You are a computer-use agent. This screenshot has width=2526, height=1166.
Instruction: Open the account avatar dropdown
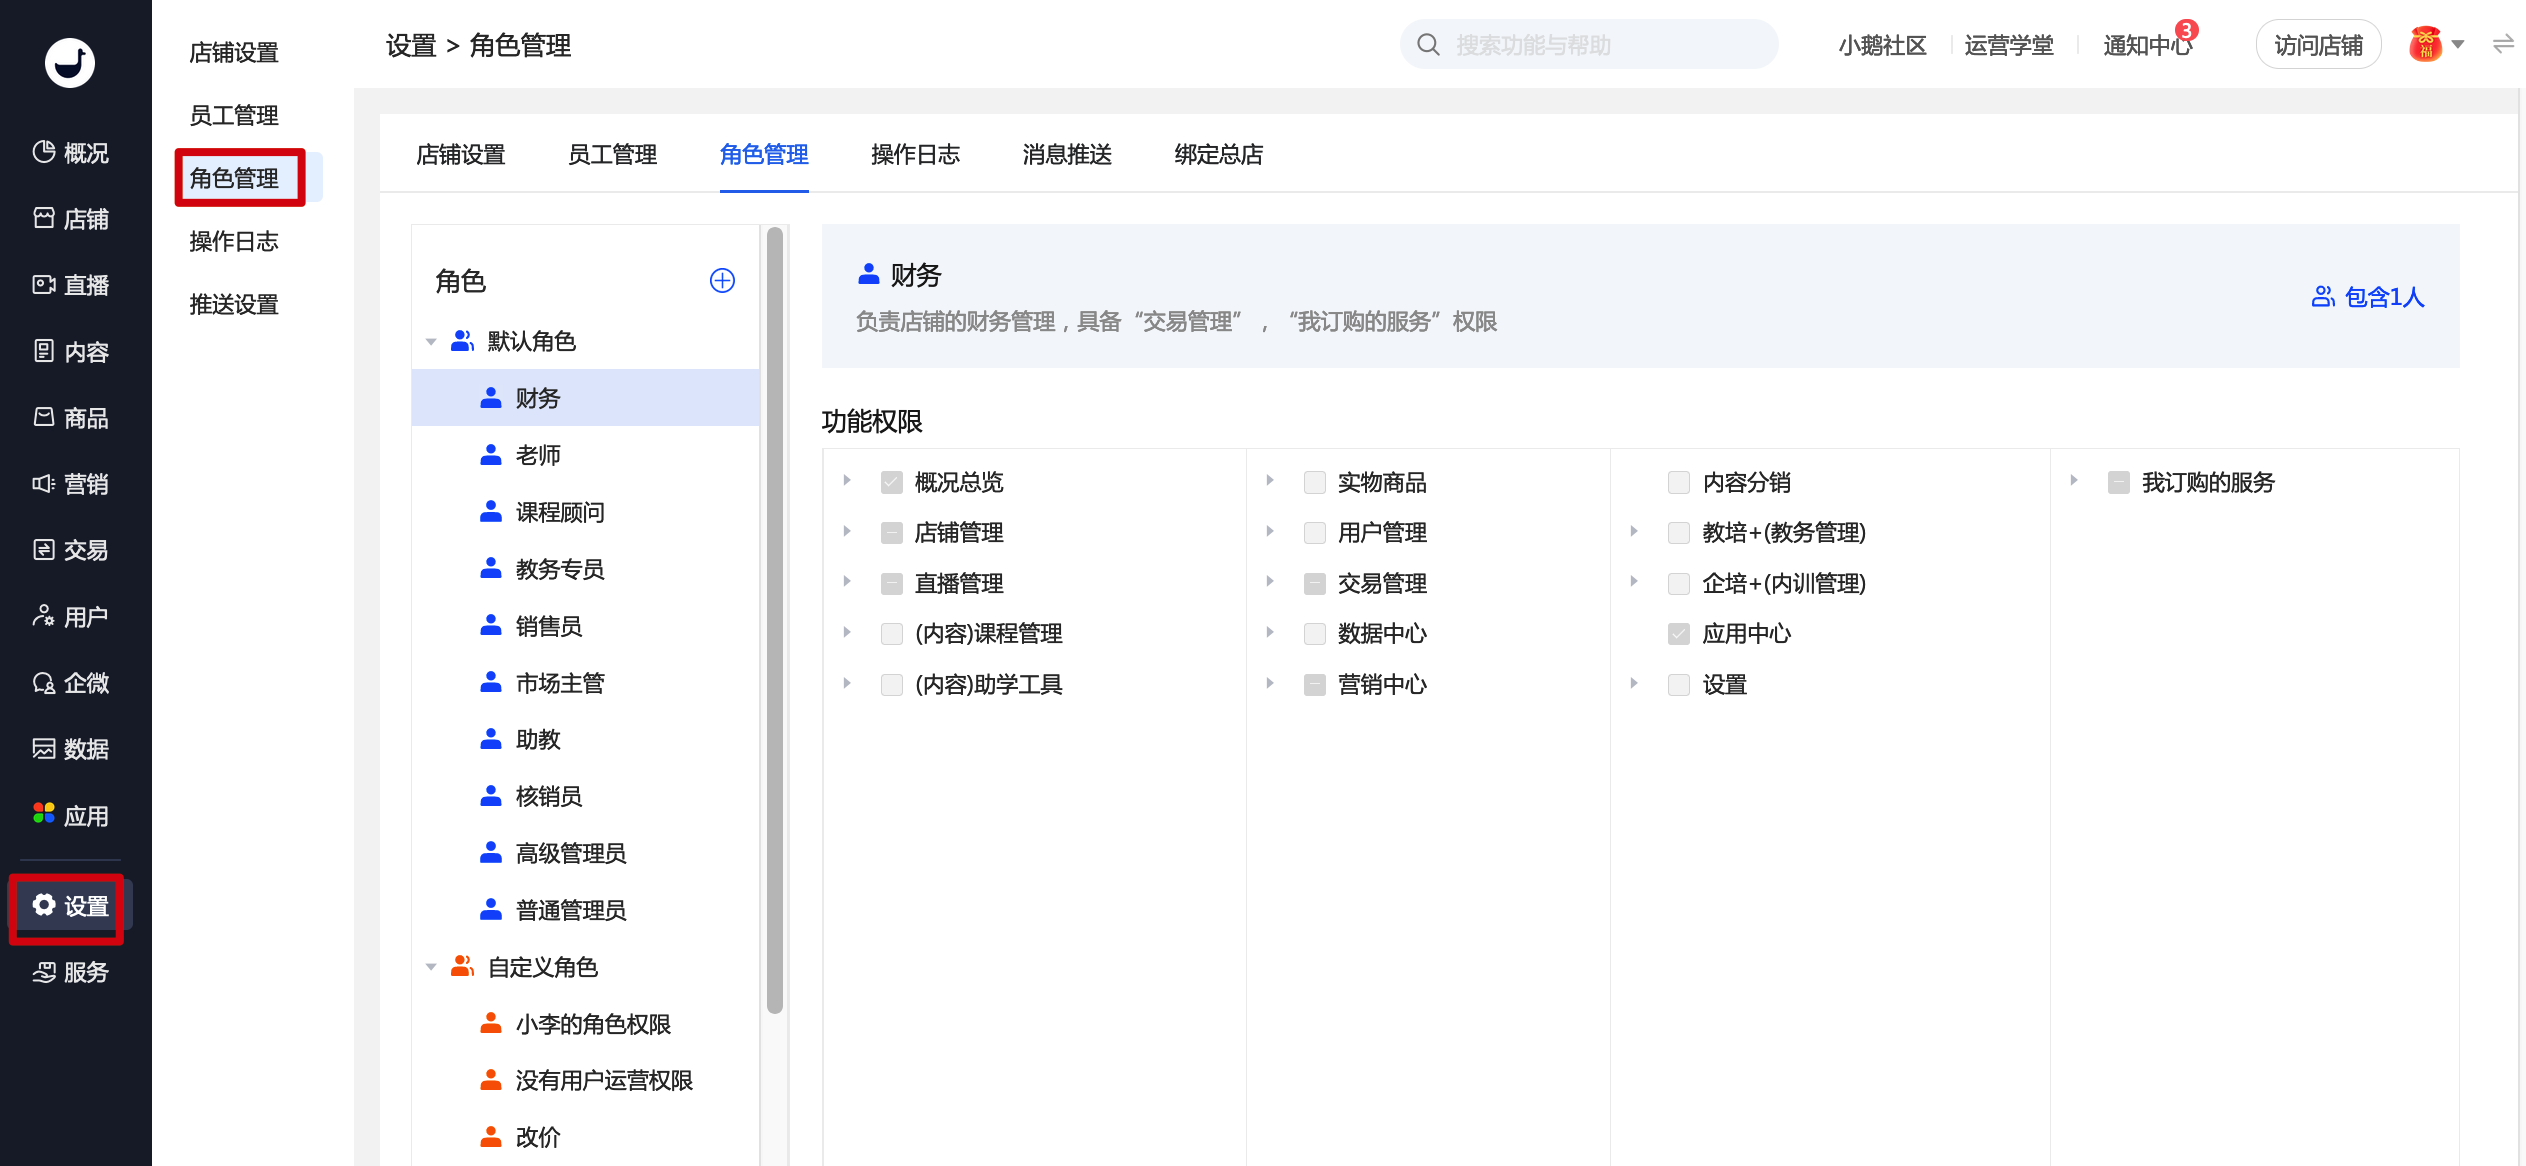(x=2437, y=45)
